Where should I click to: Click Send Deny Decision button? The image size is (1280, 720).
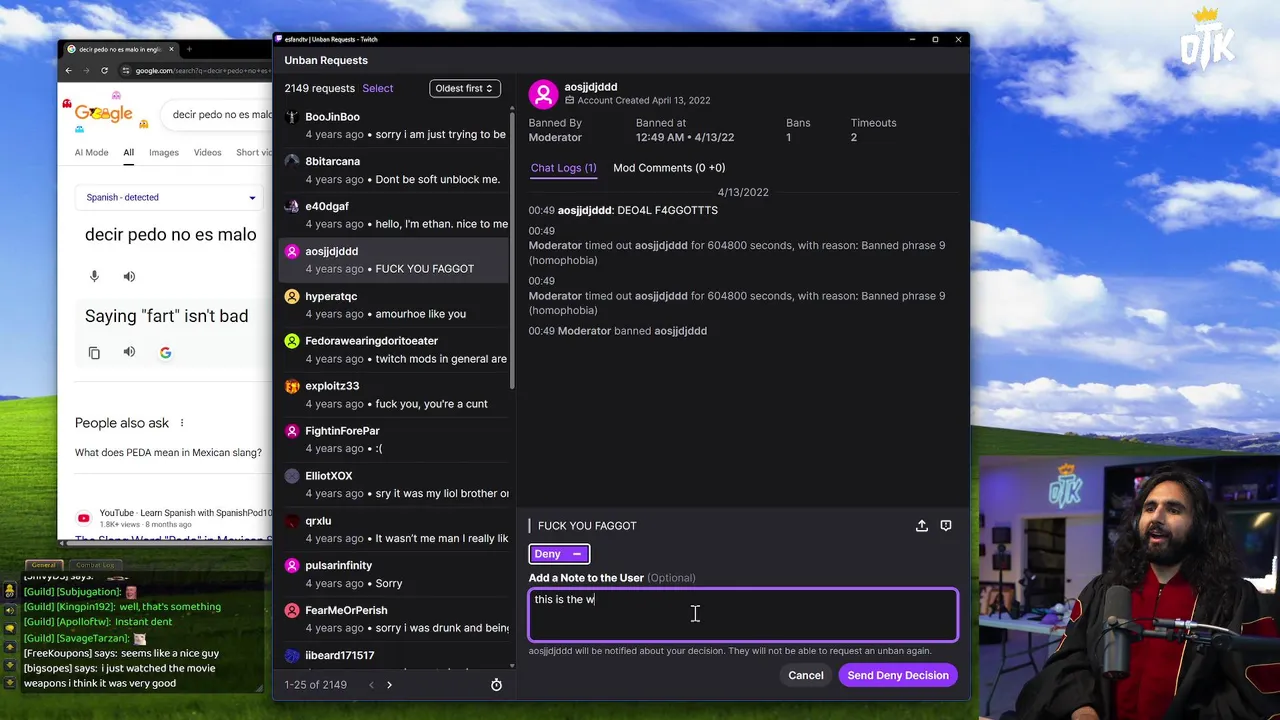pyautogui.click(x=898, y=675)
